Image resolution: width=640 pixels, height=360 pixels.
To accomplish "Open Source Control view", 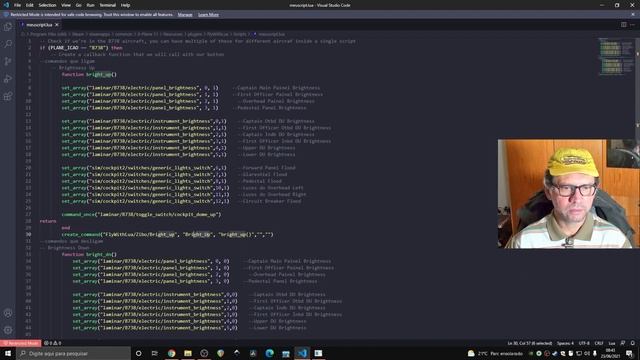I will tap(8, 61).
